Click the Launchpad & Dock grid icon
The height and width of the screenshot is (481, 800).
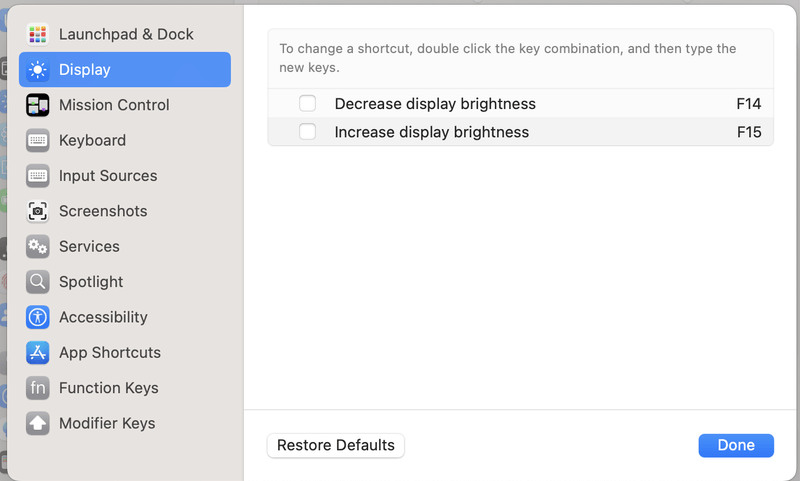[x=38, y=34]
